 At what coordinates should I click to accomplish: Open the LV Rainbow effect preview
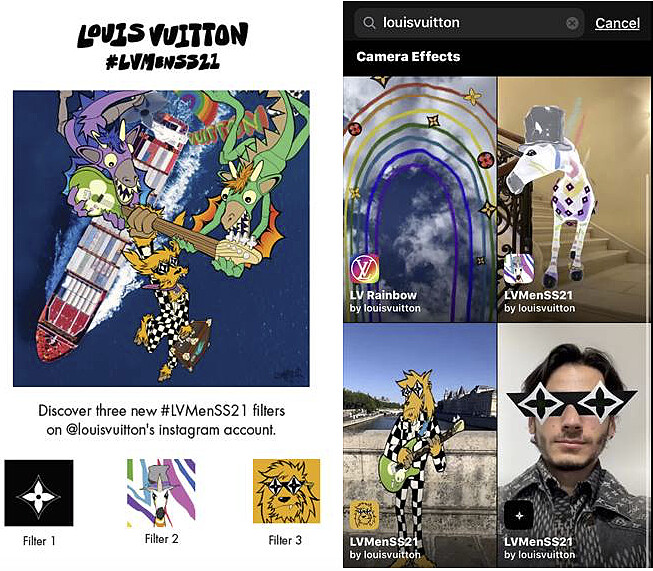[x=420, y=199]
